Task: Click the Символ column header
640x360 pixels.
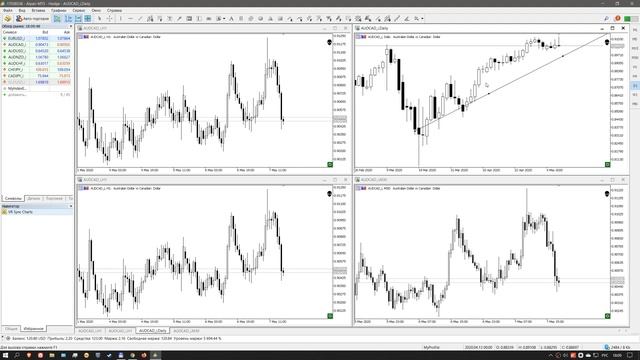Action: (x=10, y=32)
